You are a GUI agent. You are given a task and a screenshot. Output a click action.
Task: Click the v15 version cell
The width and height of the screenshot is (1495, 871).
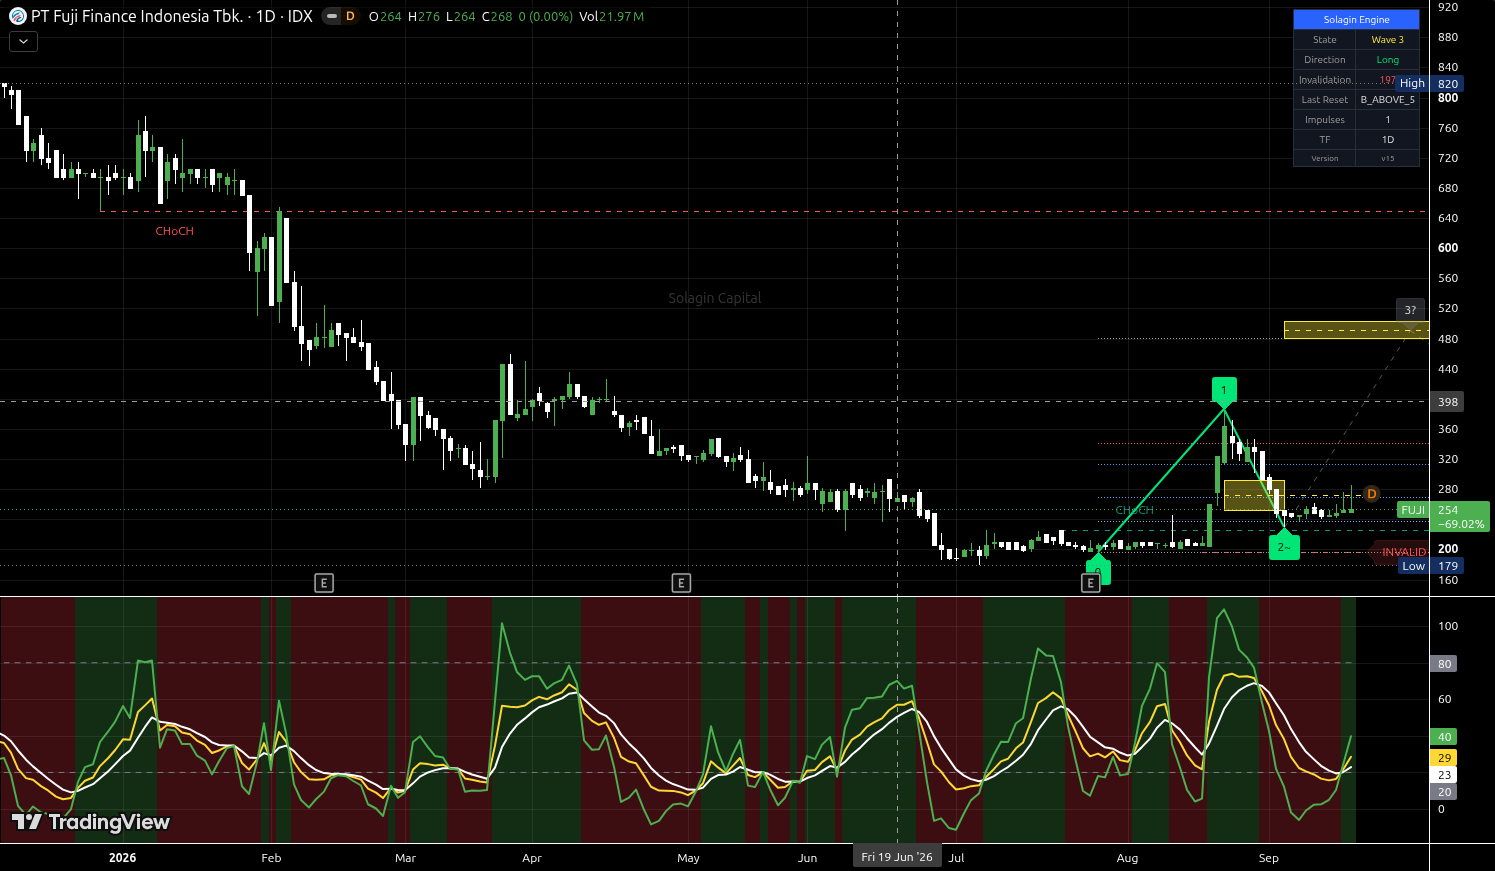point(1387,158)
